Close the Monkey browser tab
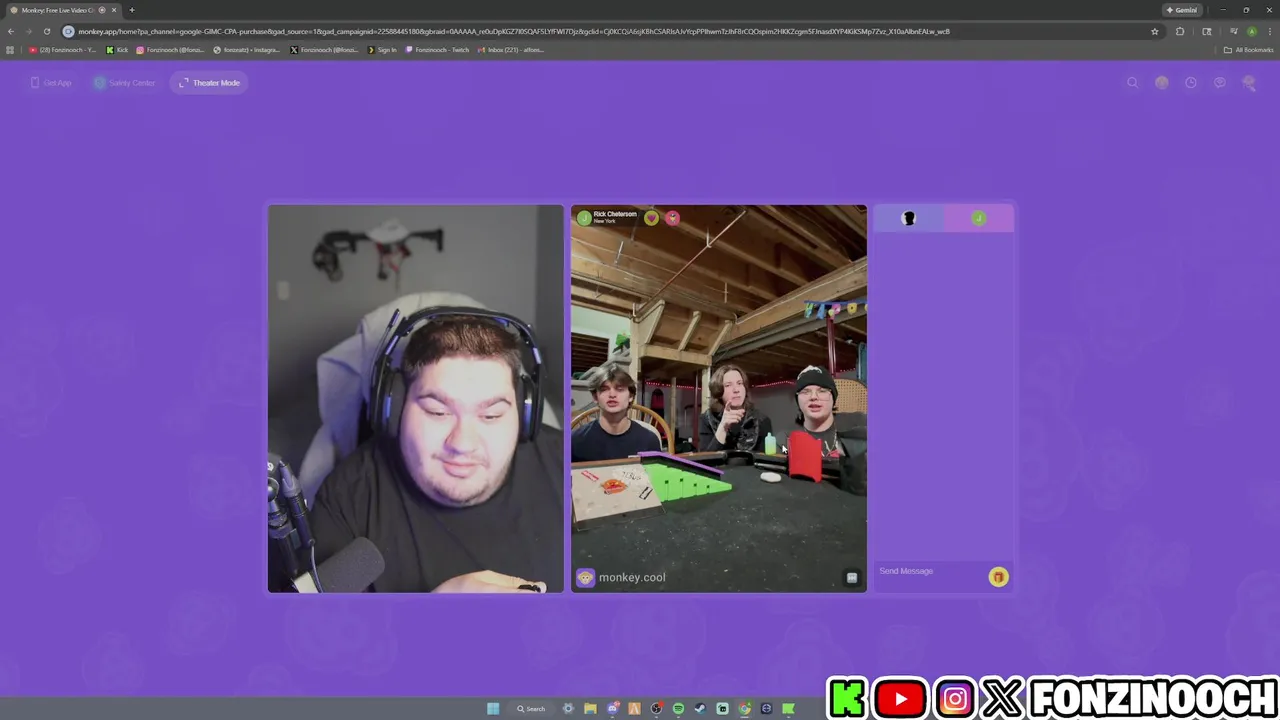 point(114,10)
